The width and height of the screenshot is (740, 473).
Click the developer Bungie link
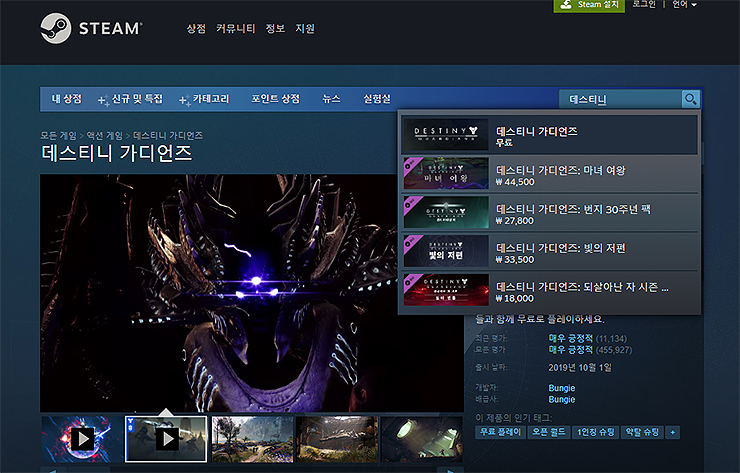click(562, 388)
